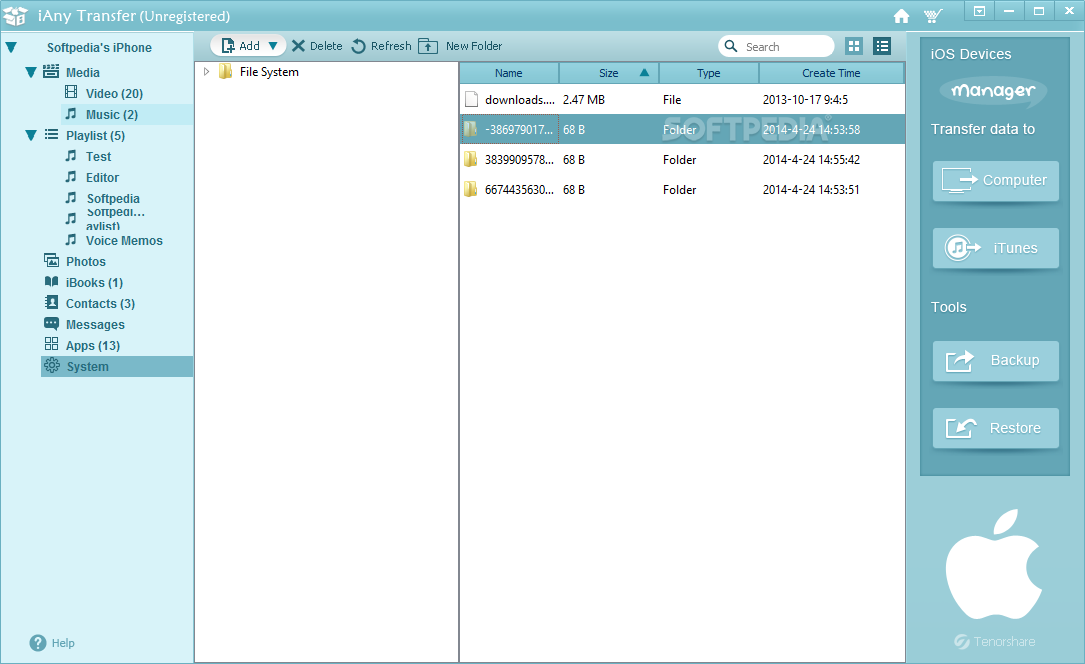Switch to list details view
1085x664 pixels.
[882, 46]
